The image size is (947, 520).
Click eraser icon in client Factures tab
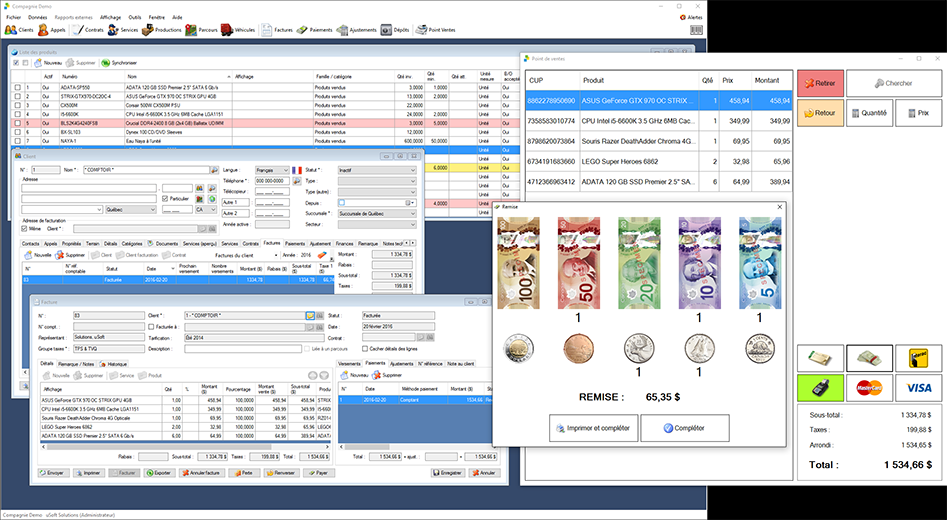tap(322, 255)
